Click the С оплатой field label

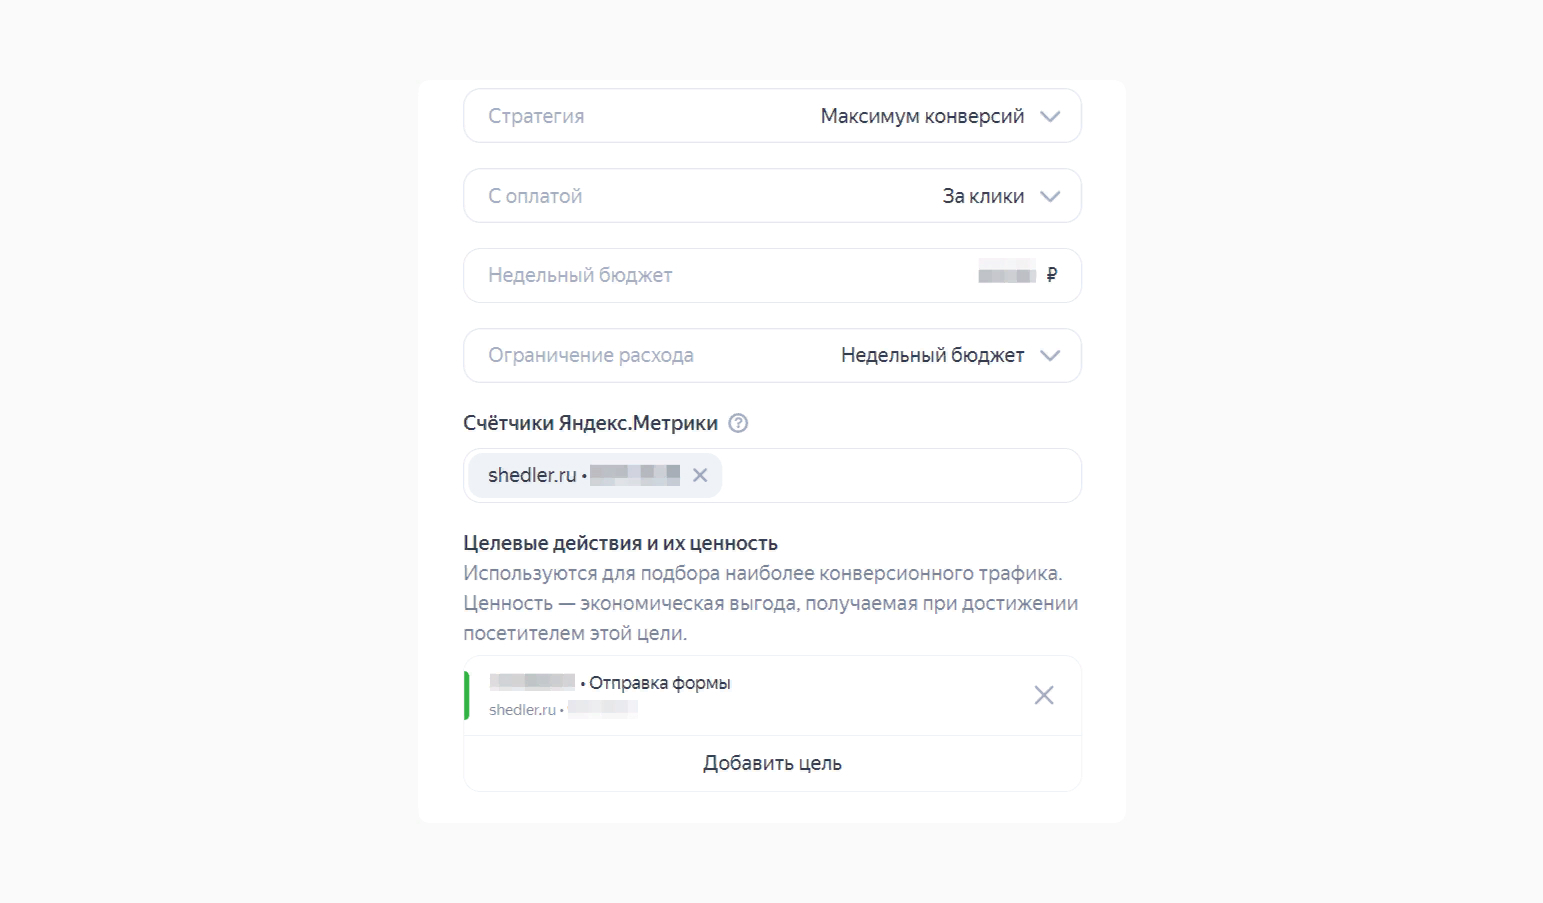(535, 196)
